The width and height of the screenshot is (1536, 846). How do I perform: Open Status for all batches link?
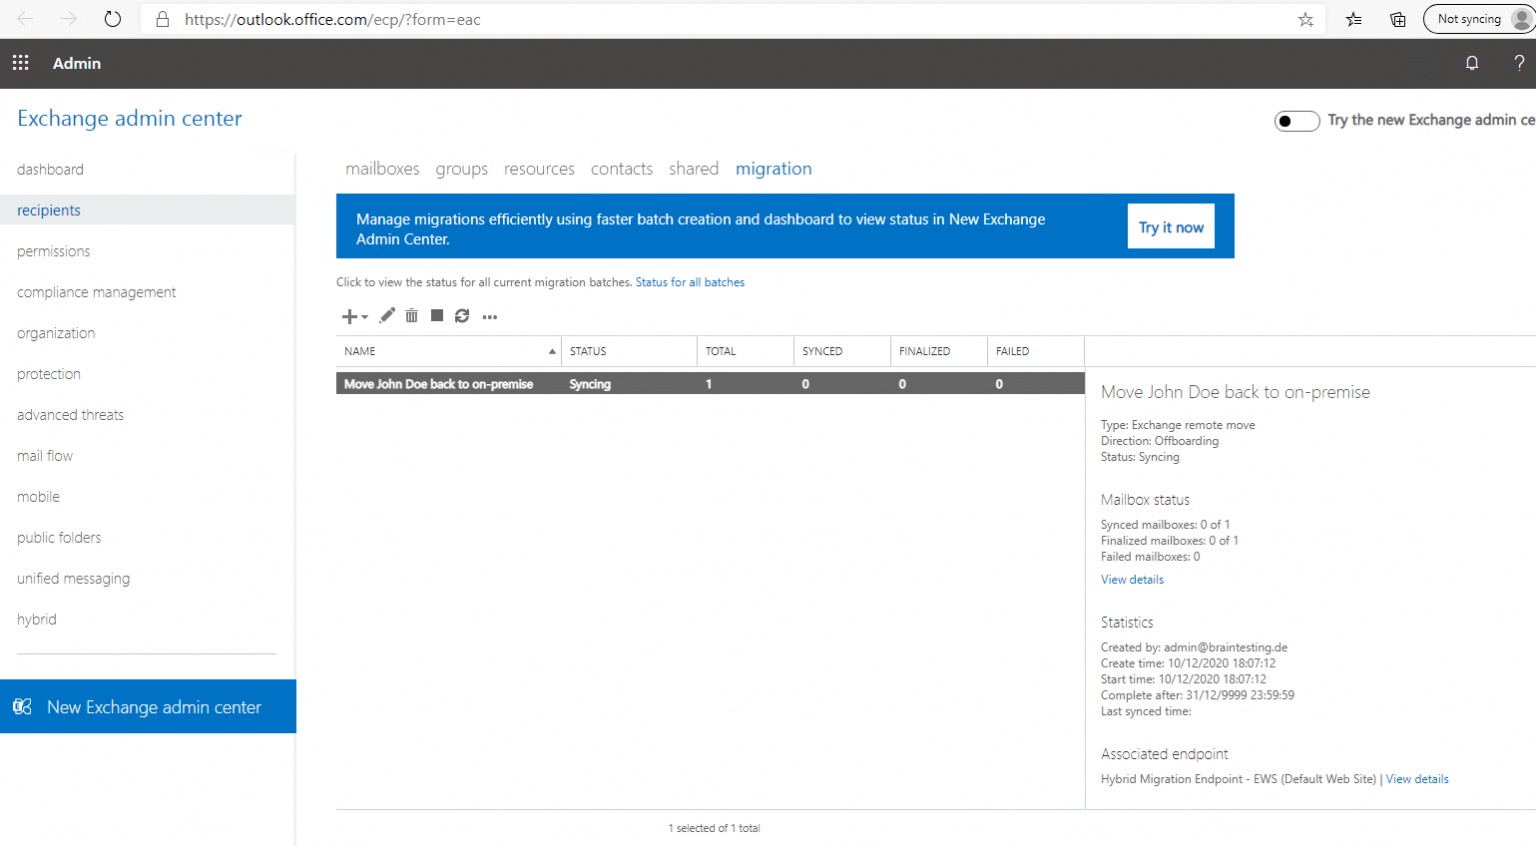(x=690, y=282)
